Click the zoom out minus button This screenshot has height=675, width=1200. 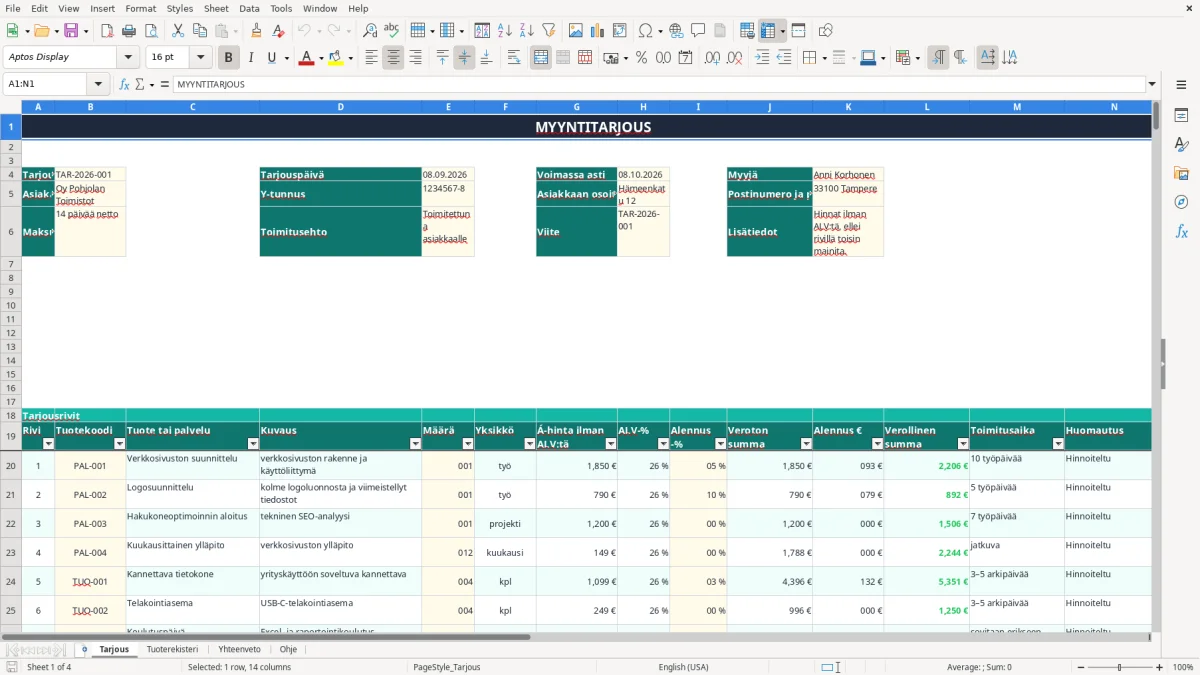(x=1080, y=667)
